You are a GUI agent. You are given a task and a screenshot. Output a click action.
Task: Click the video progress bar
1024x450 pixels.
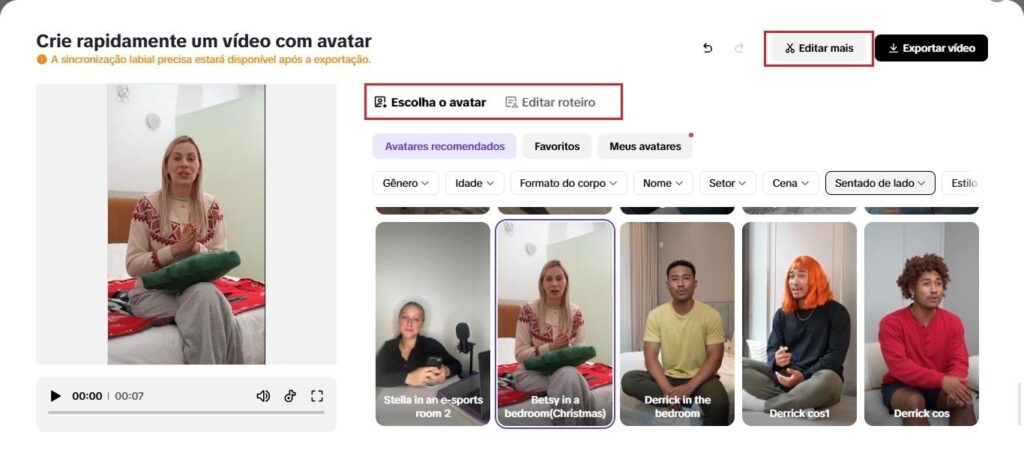[x=186, y=413]
